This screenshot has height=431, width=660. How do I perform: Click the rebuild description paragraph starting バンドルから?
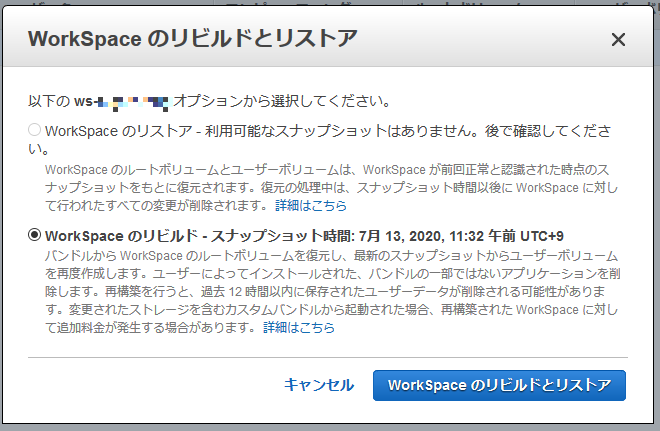tap(333, 292)
